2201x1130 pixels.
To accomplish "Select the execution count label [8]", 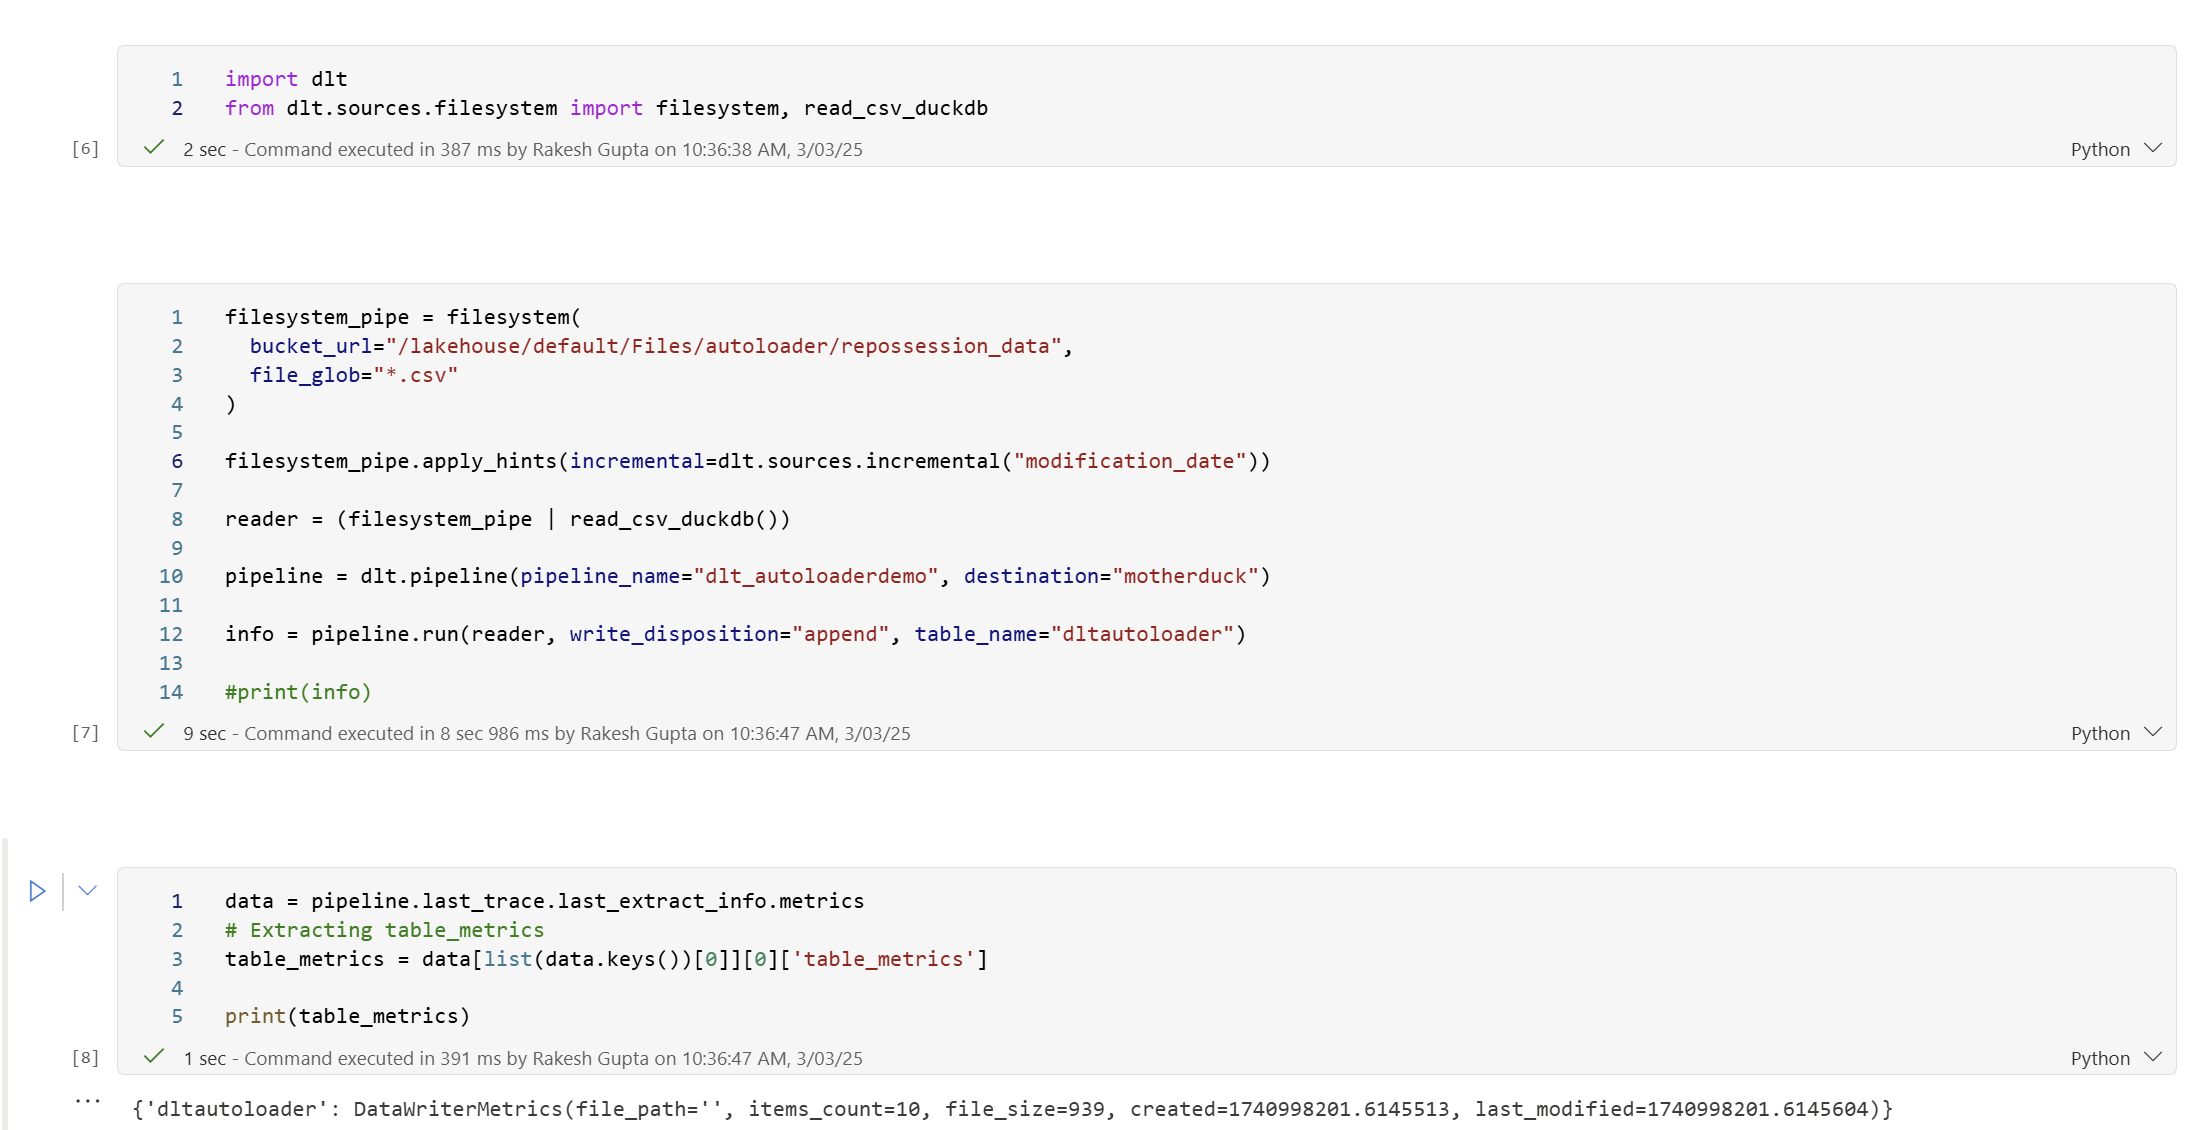I will click(86, 1057).
